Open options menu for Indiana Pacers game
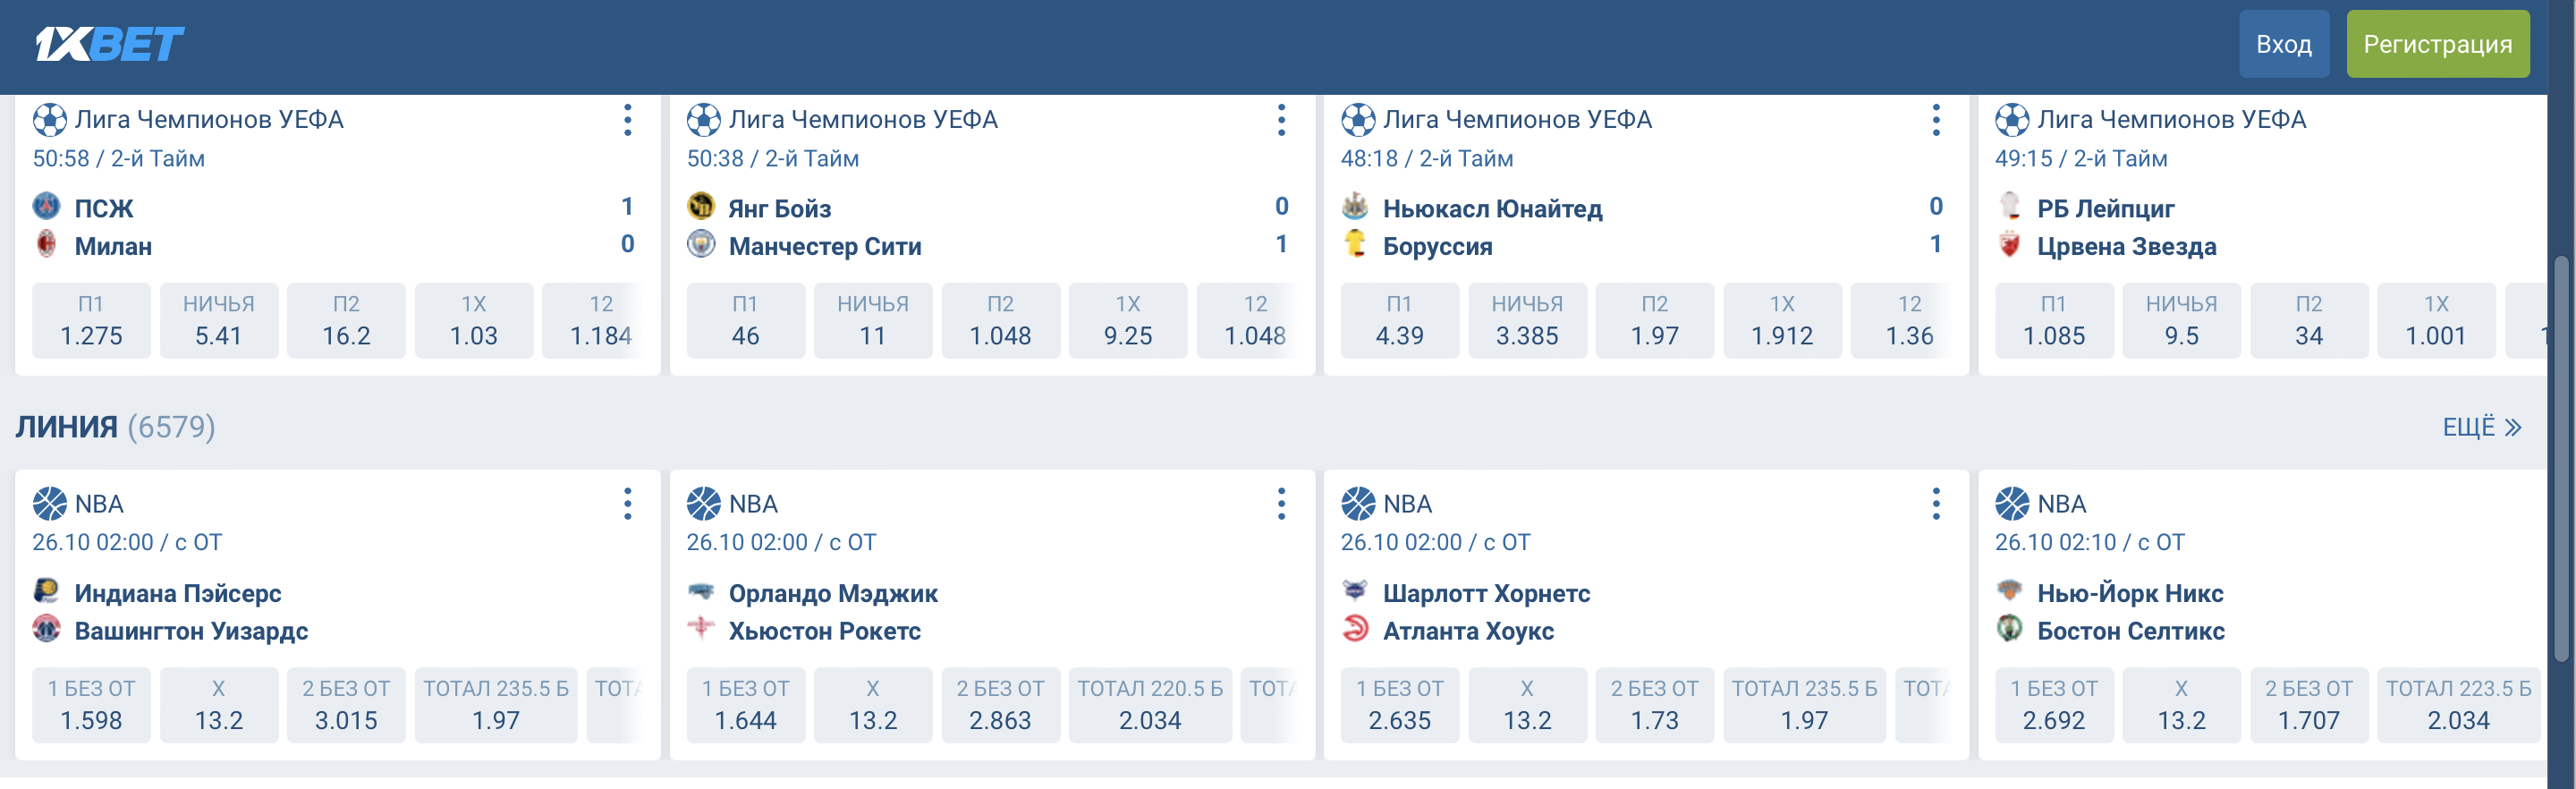The height and width of the screenshot is (789, 2576). click(627, 504)
